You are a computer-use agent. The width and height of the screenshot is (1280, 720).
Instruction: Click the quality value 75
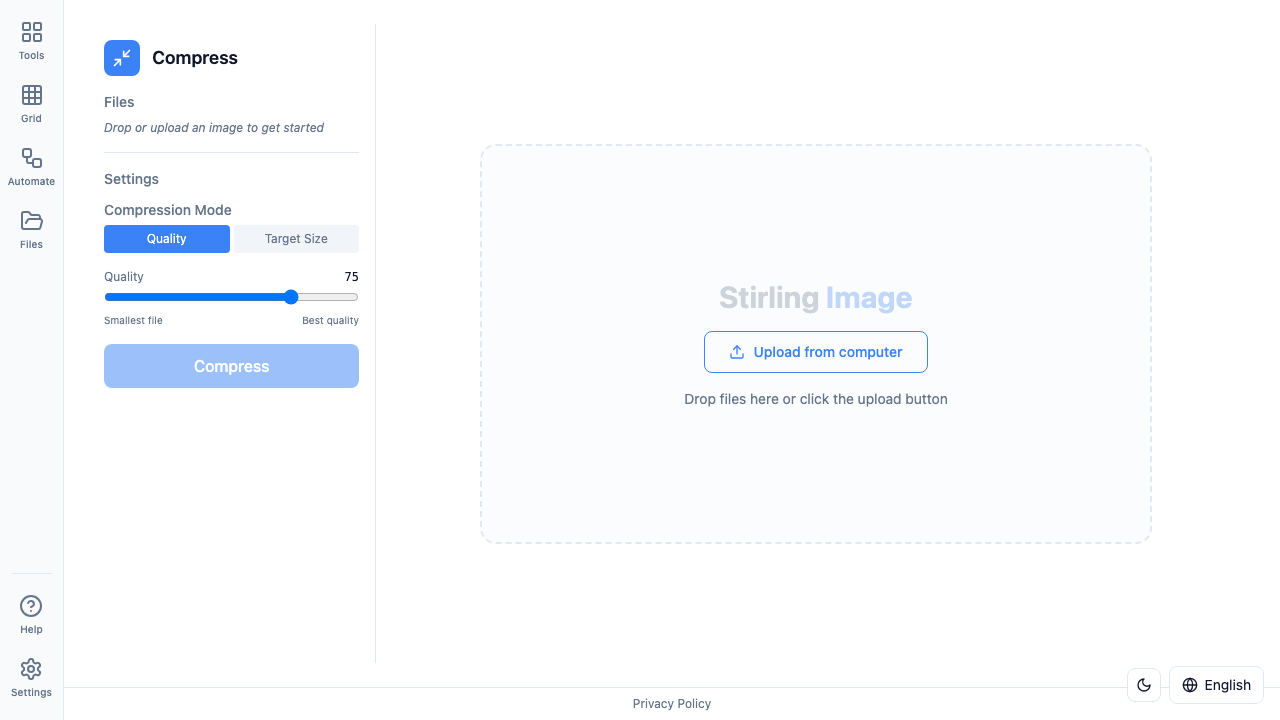(351, 277)
